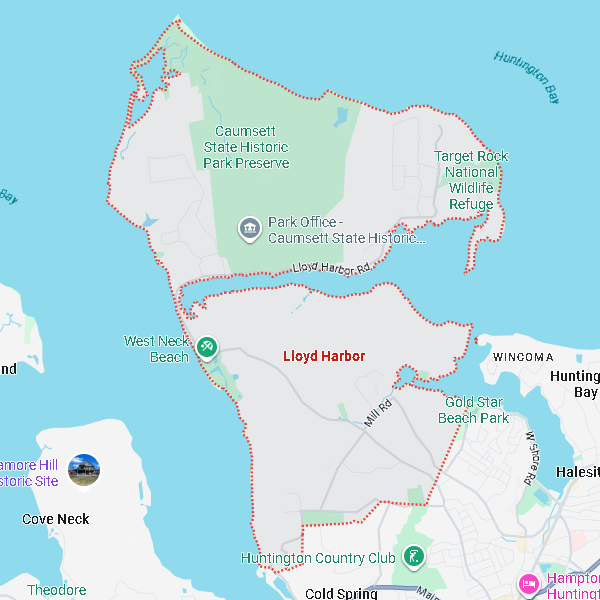
Task: Open the Sagamore Hill photo thumbnail marker
Action: click(84, 470)
